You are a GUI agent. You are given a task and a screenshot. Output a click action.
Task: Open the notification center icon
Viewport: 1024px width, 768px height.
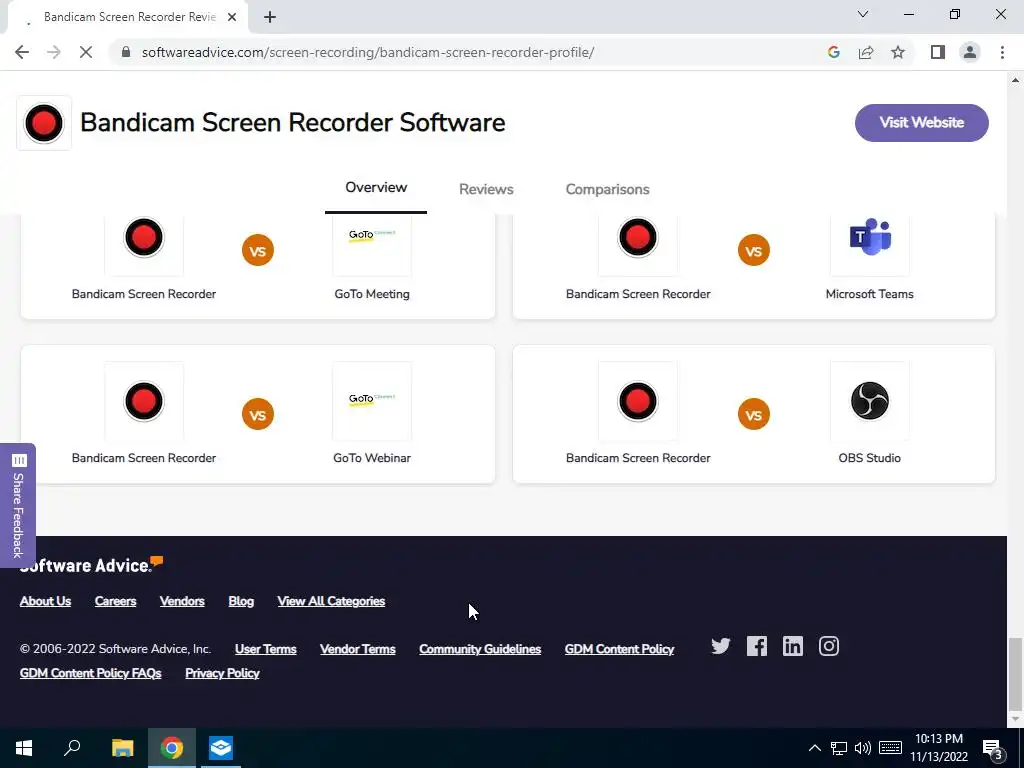click(993, 750)
